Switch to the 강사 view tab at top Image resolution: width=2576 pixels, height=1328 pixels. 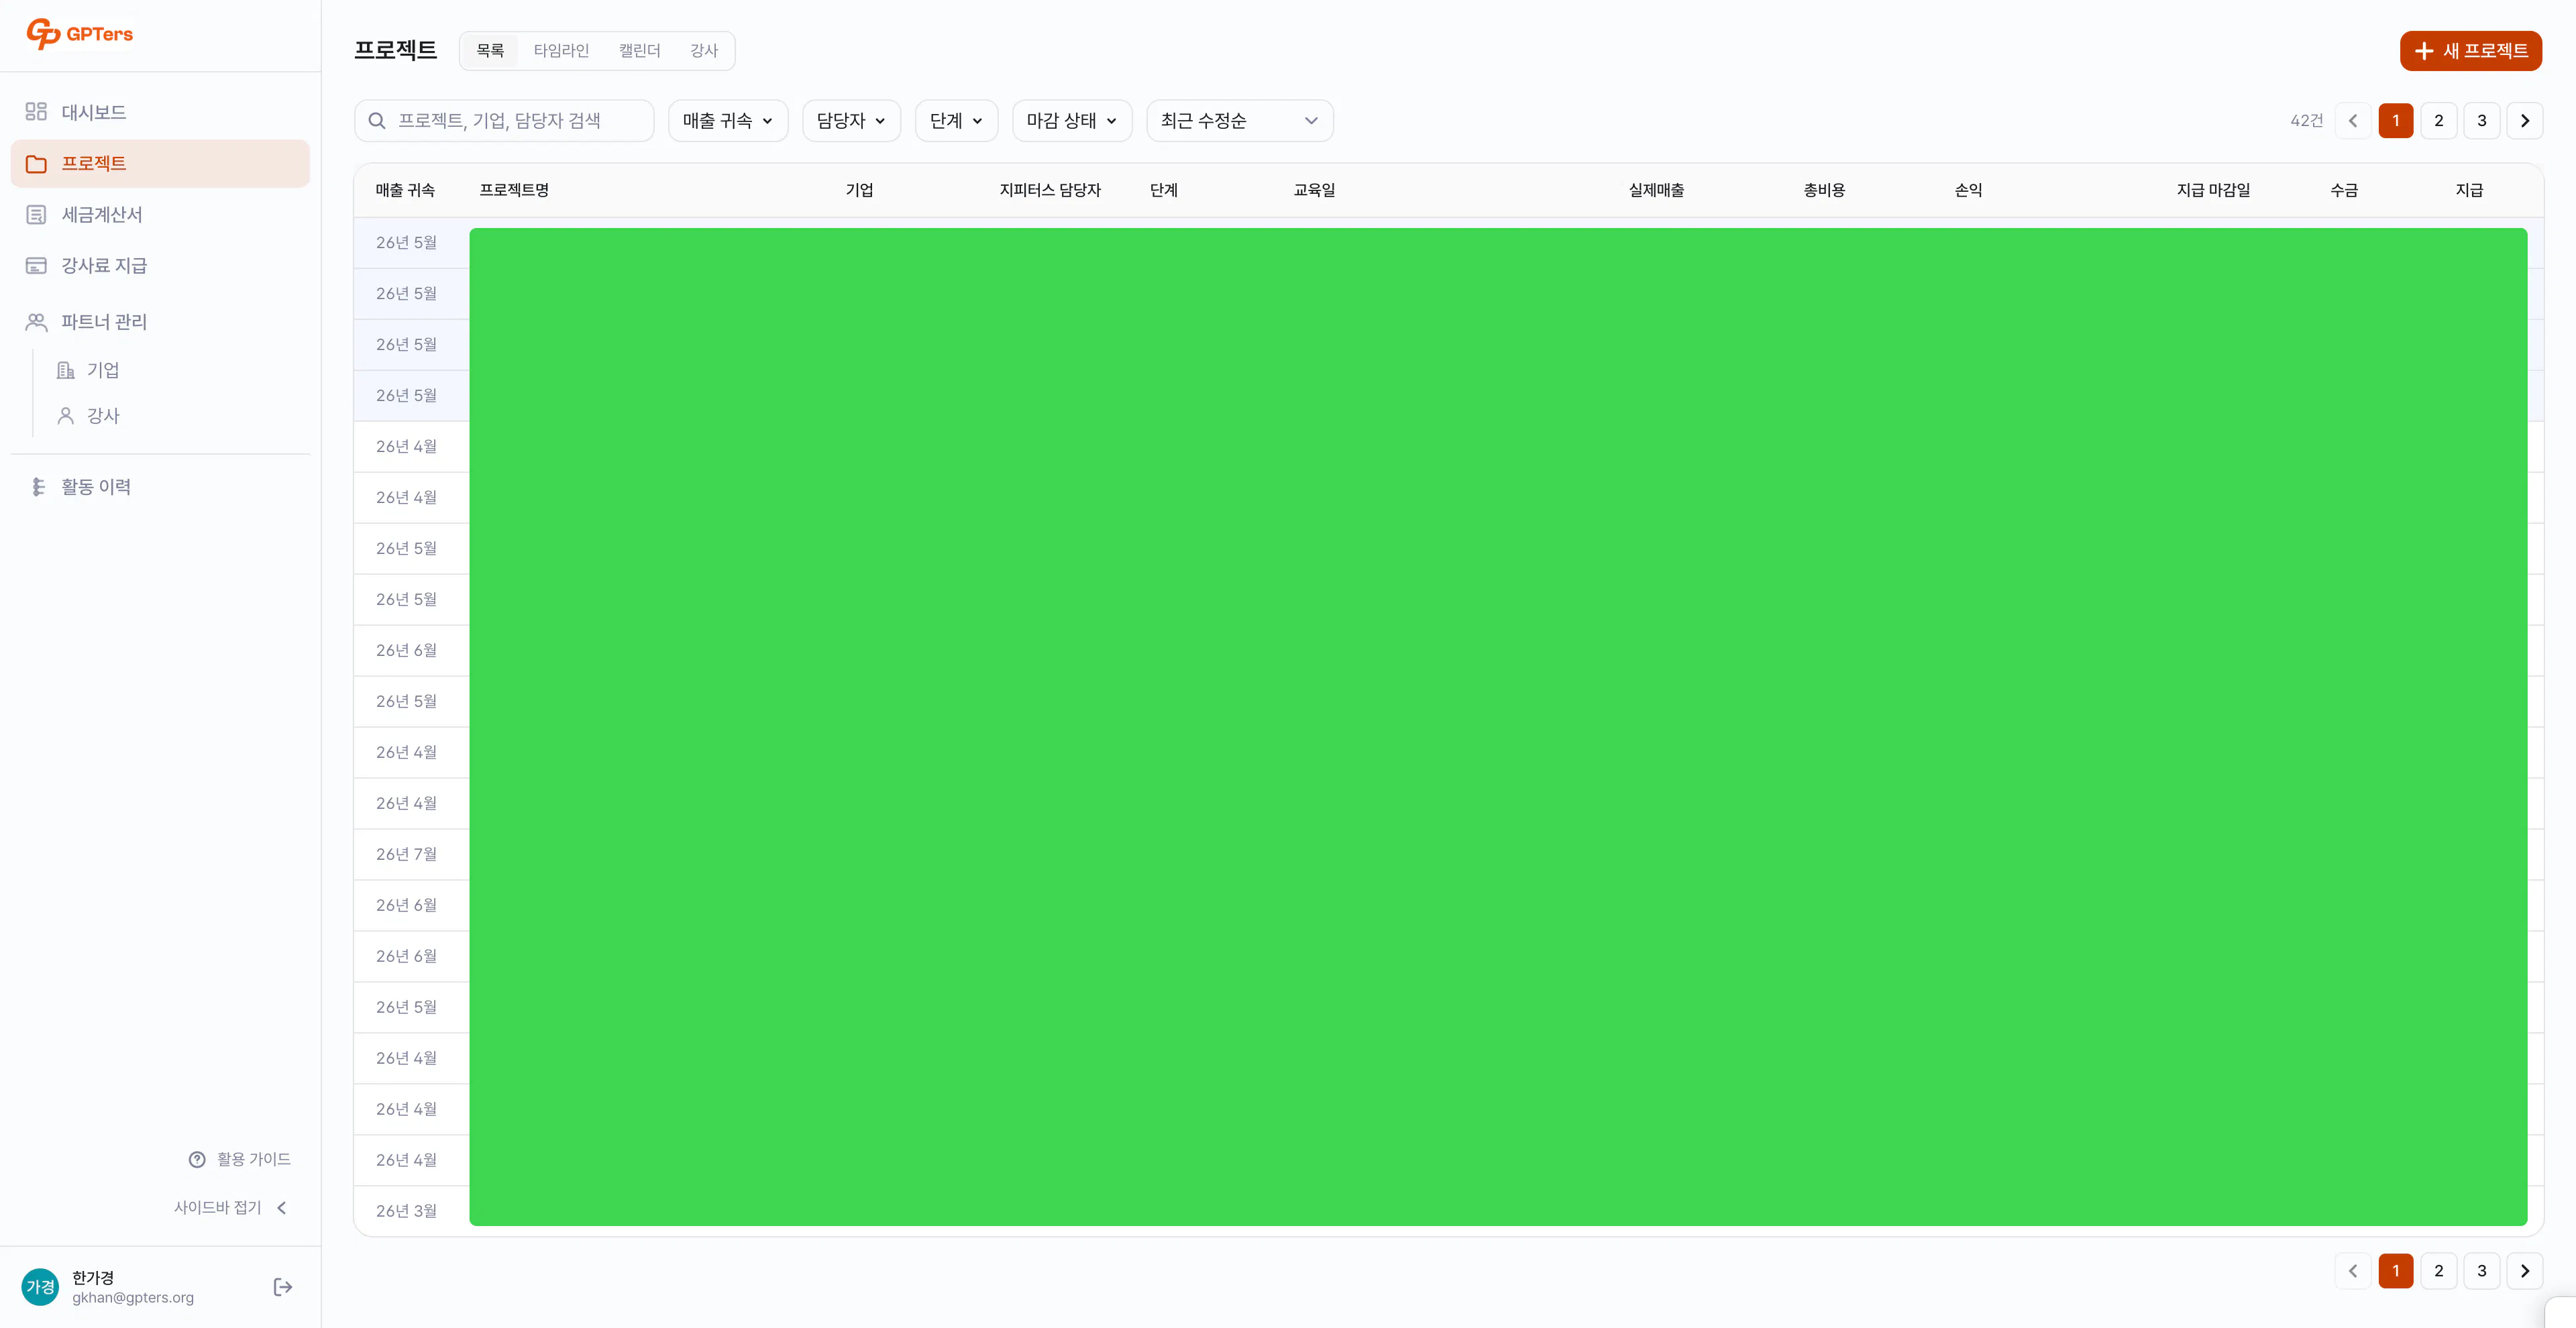tap(704, 51)
